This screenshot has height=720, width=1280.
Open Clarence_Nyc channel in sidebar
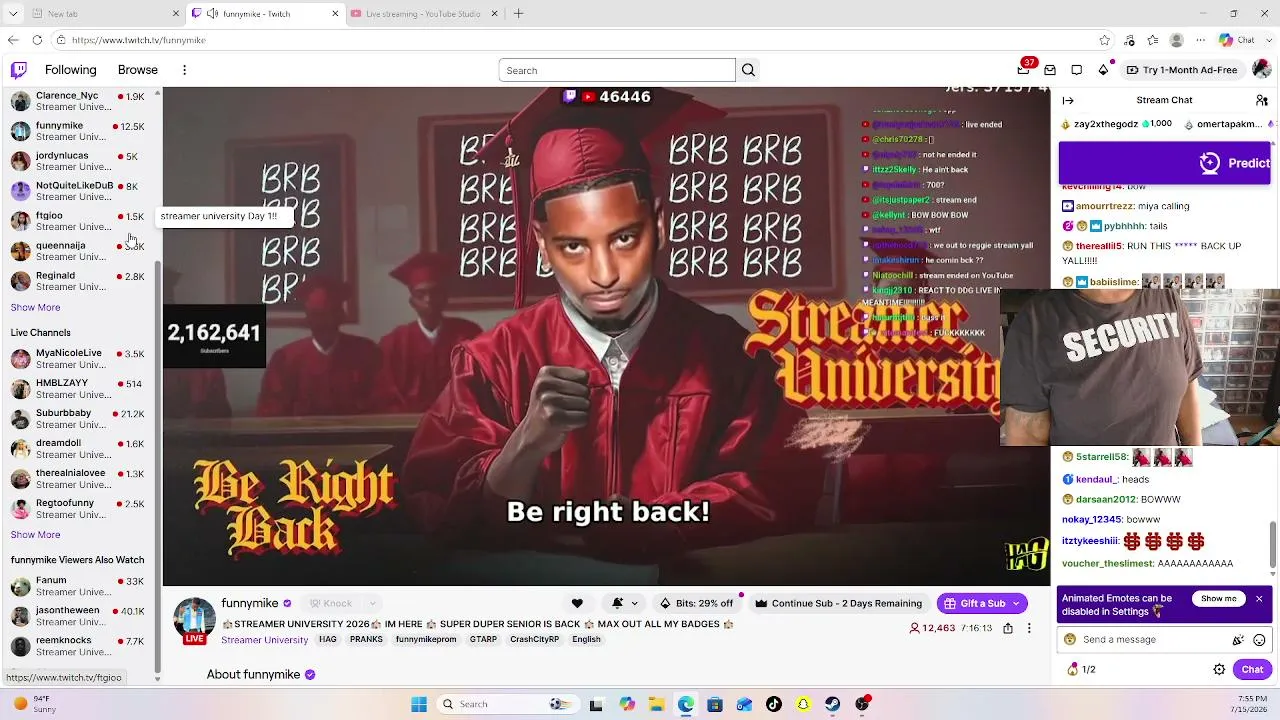point(78,102)
